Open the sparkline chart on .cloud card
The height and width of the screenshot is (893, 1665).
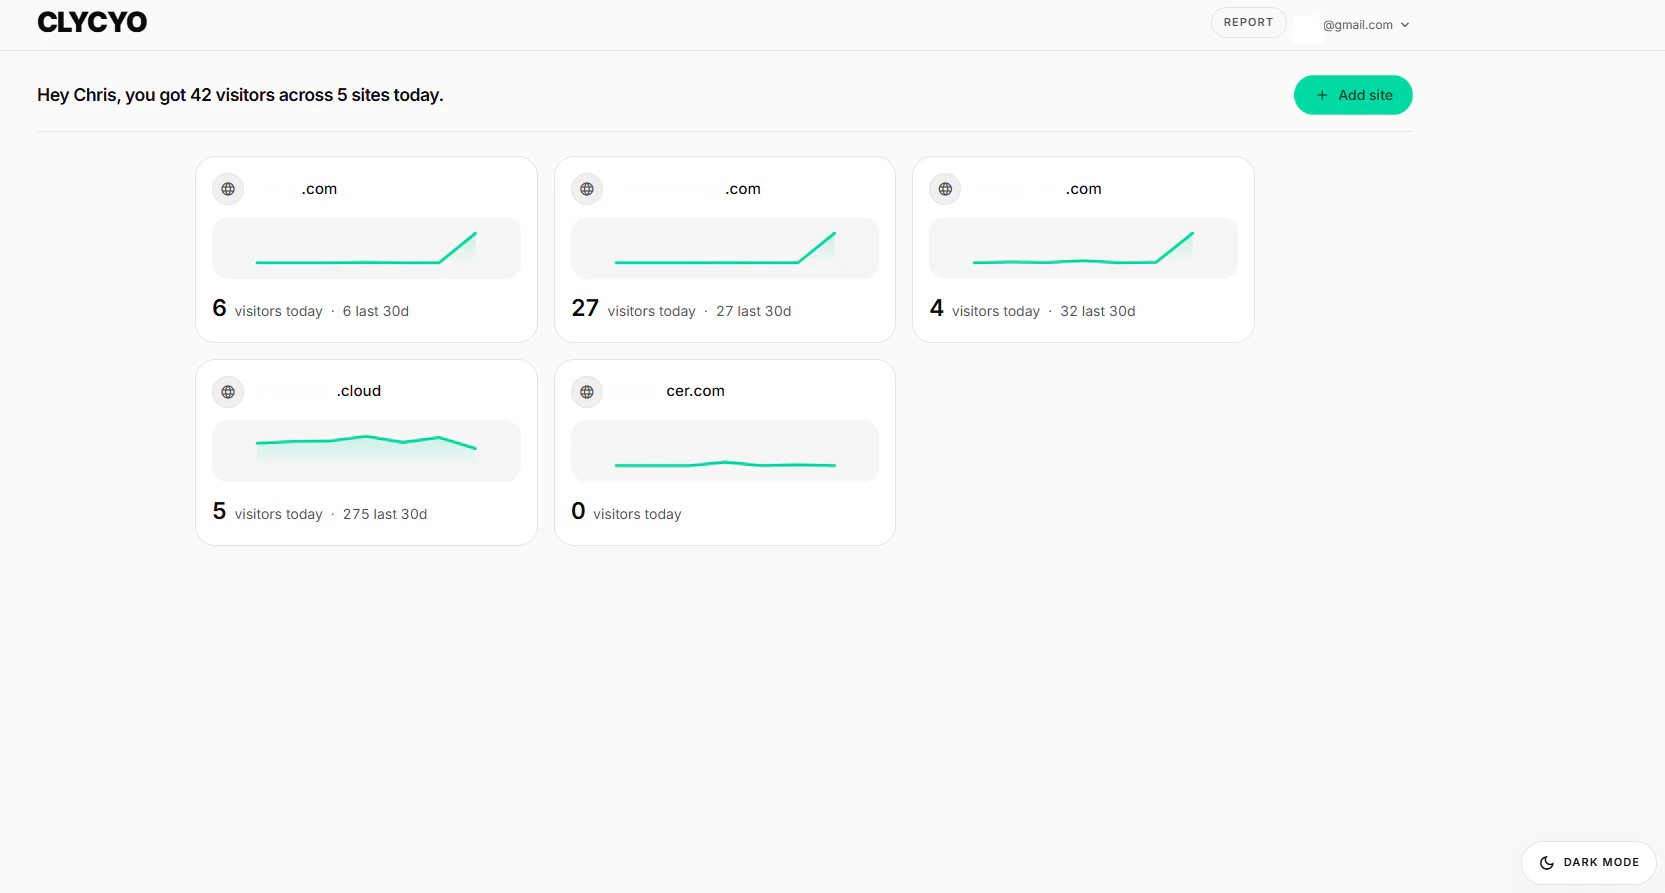[366, 451]
